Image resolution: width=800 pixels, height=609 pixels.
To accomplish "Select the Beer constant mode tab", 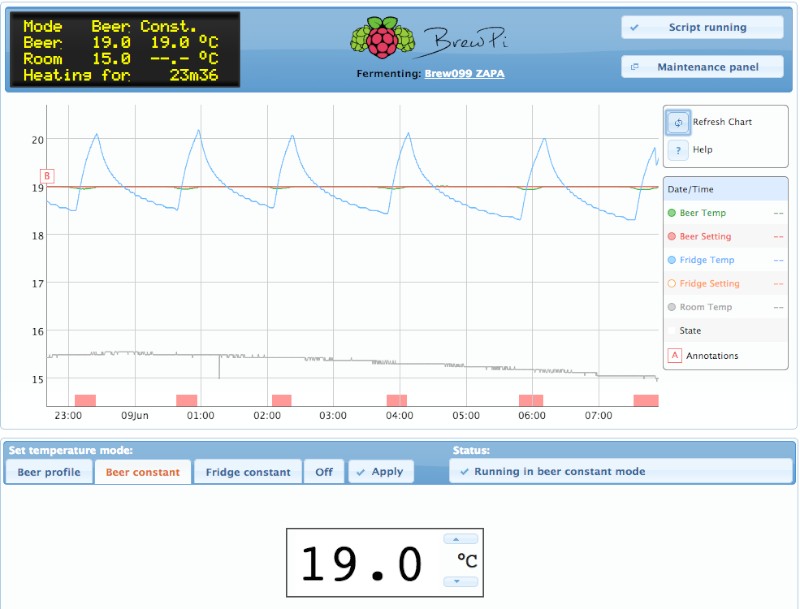I will click(143, 472).
